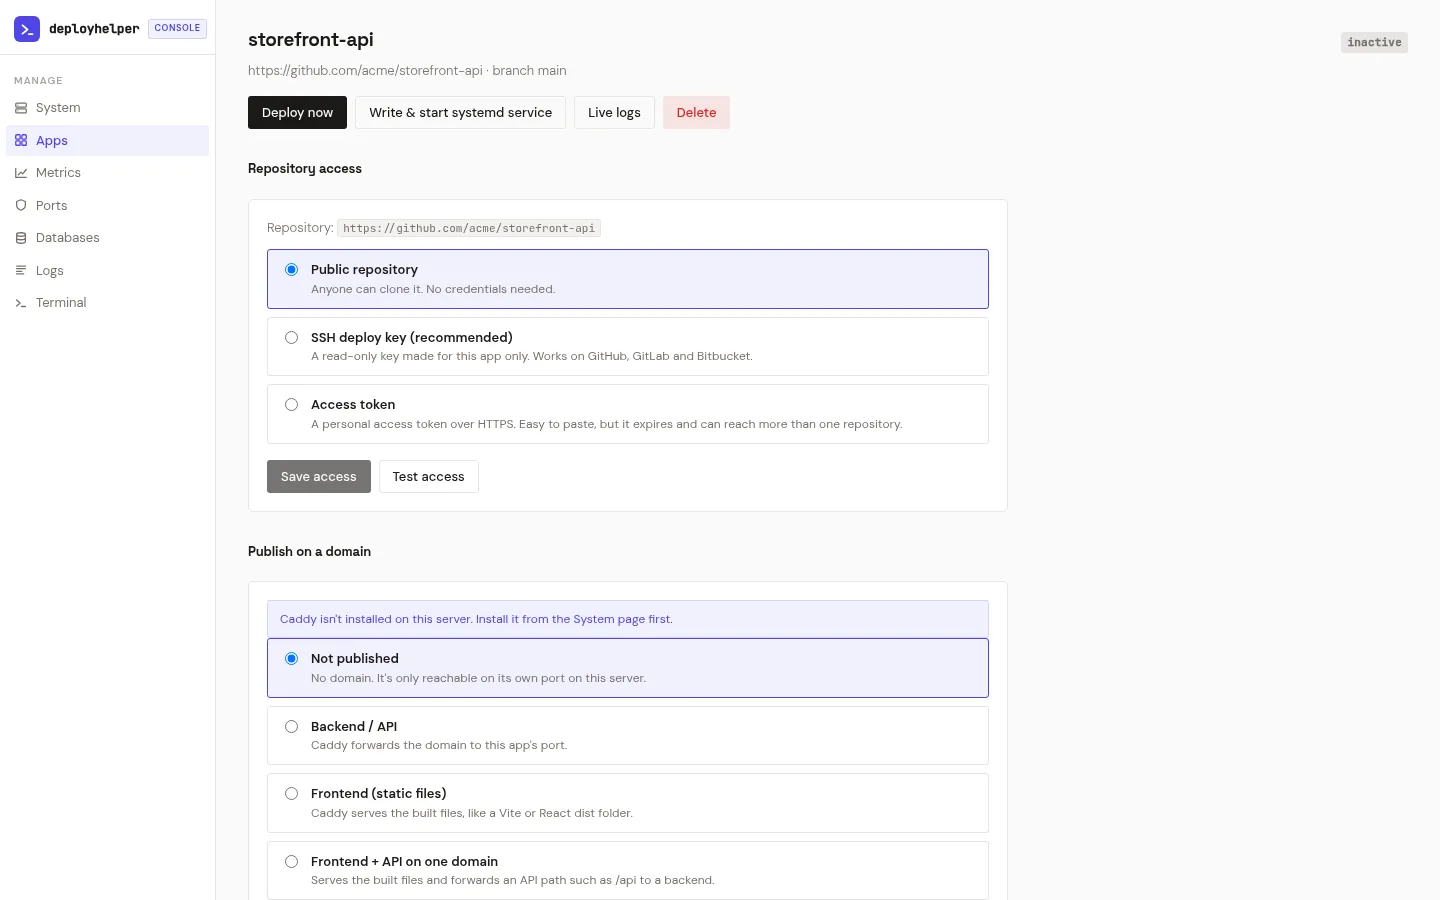This screenshot has height=900, width=1440.
Task: Click the CONSOLE badge next to logo
Action: (x=177, y=28)
